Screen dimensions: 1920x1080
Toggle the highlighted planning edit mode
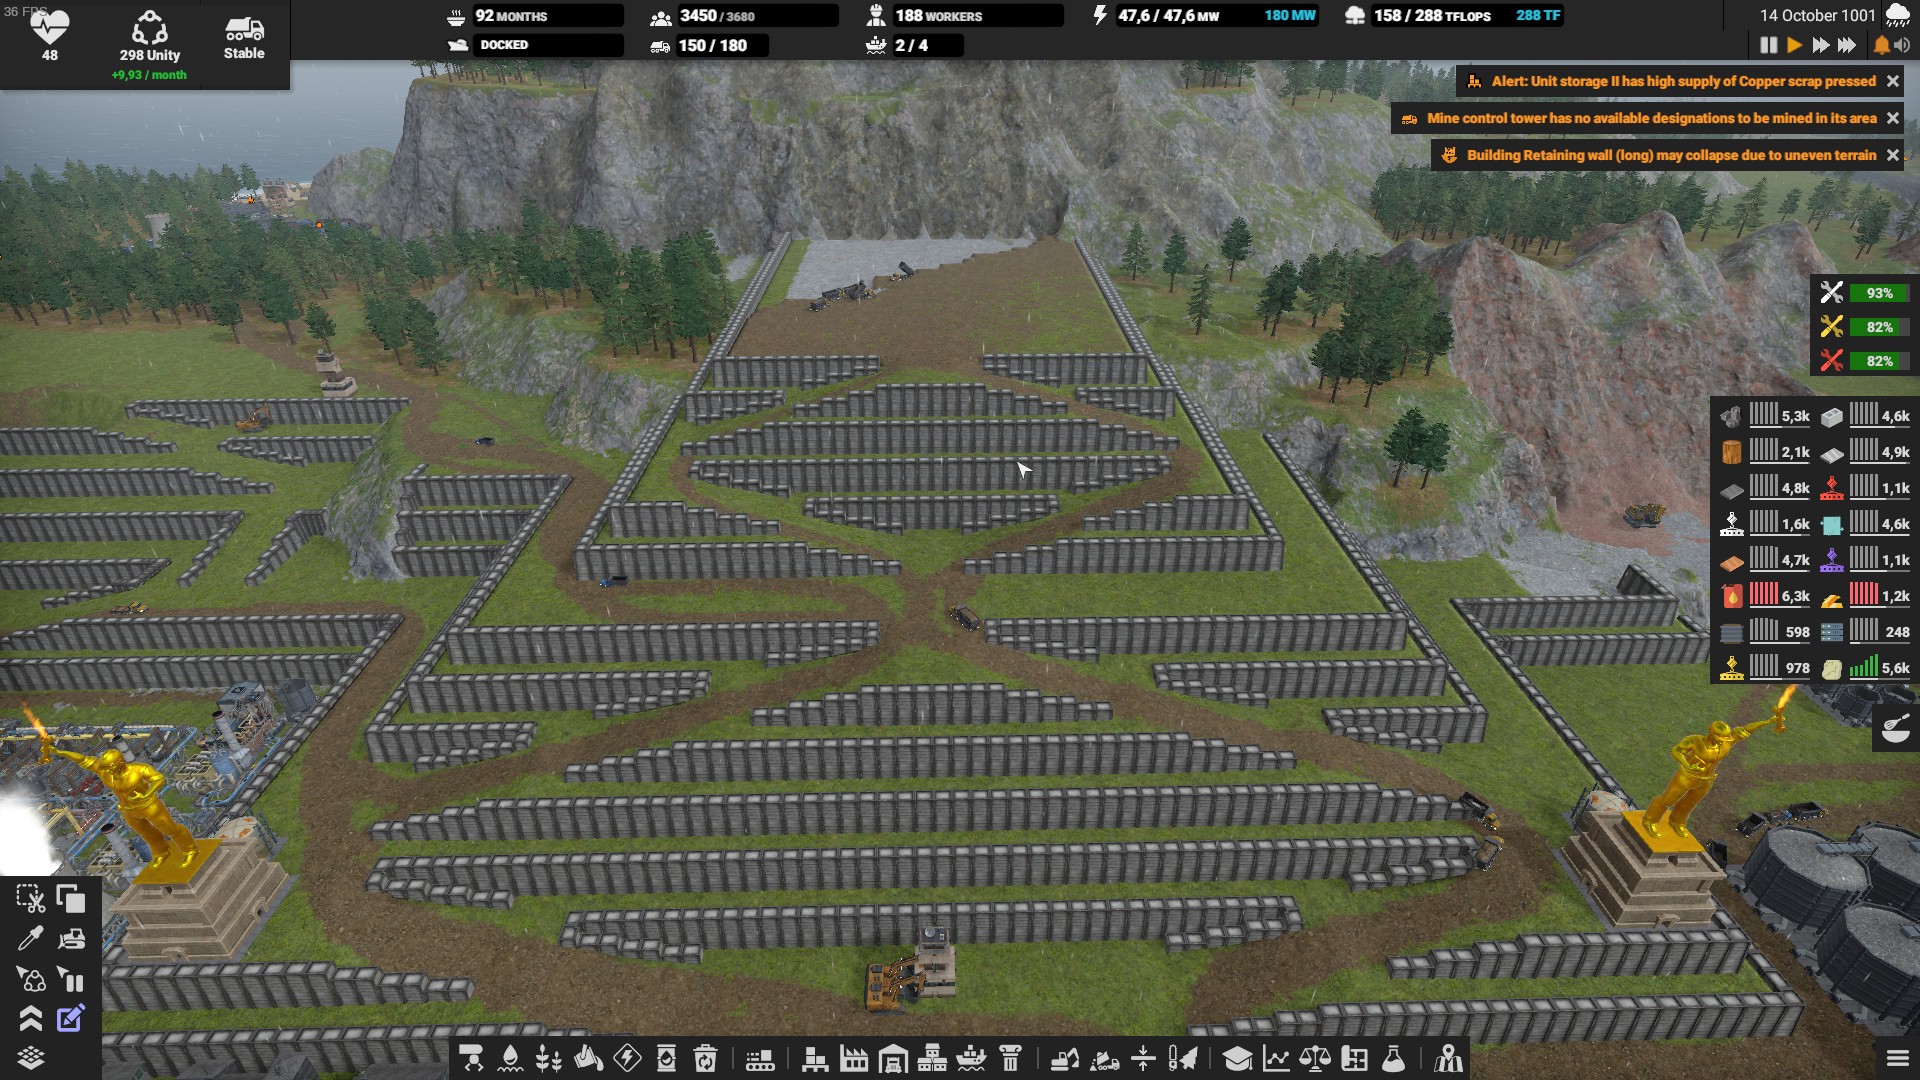[x=71, y=1019]
